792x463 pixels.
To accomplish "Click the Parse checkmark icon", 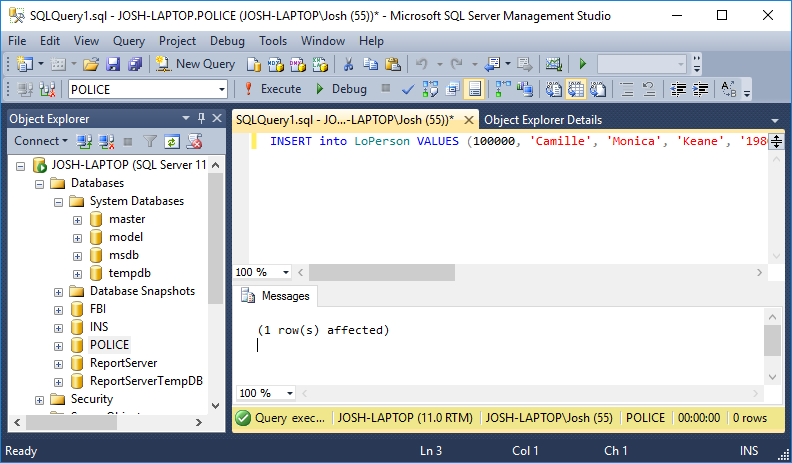I will point(408,89).
